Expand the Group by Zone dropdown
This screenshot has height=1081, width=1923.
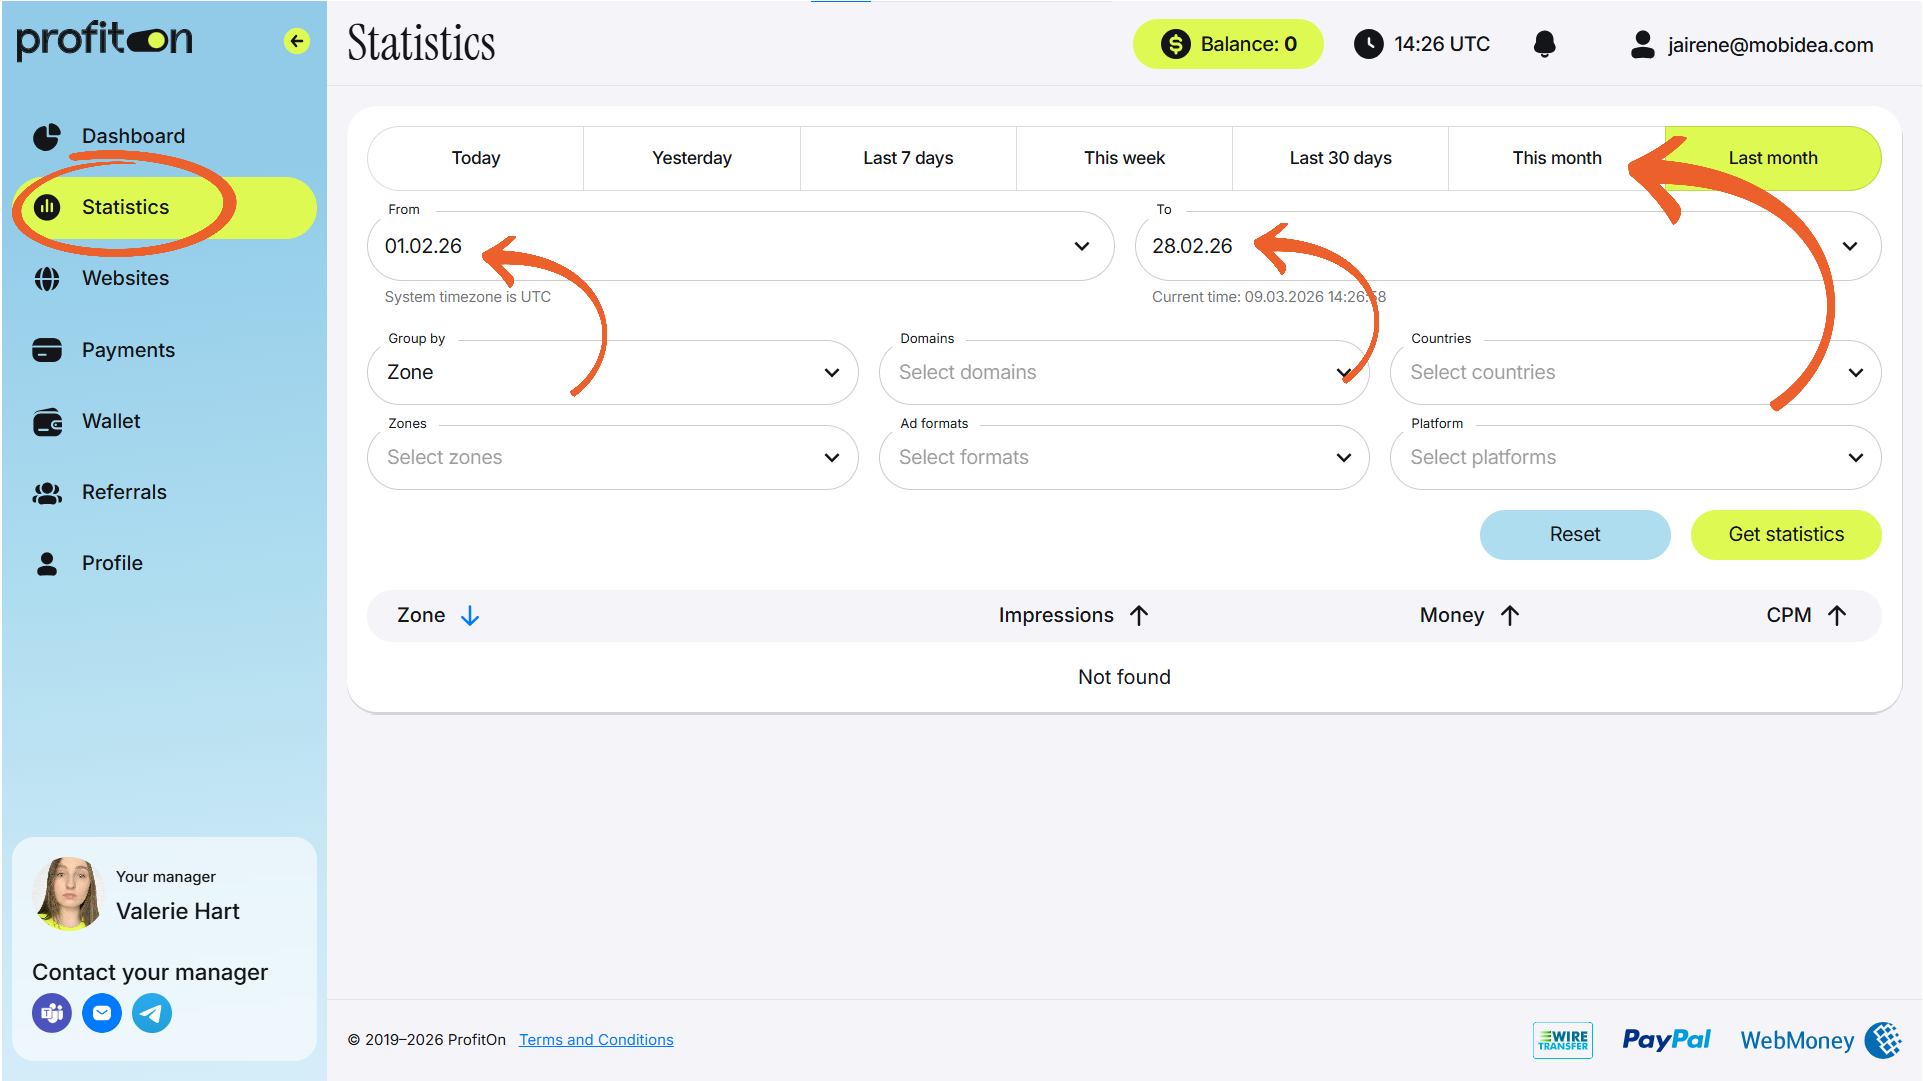(612, 372)
